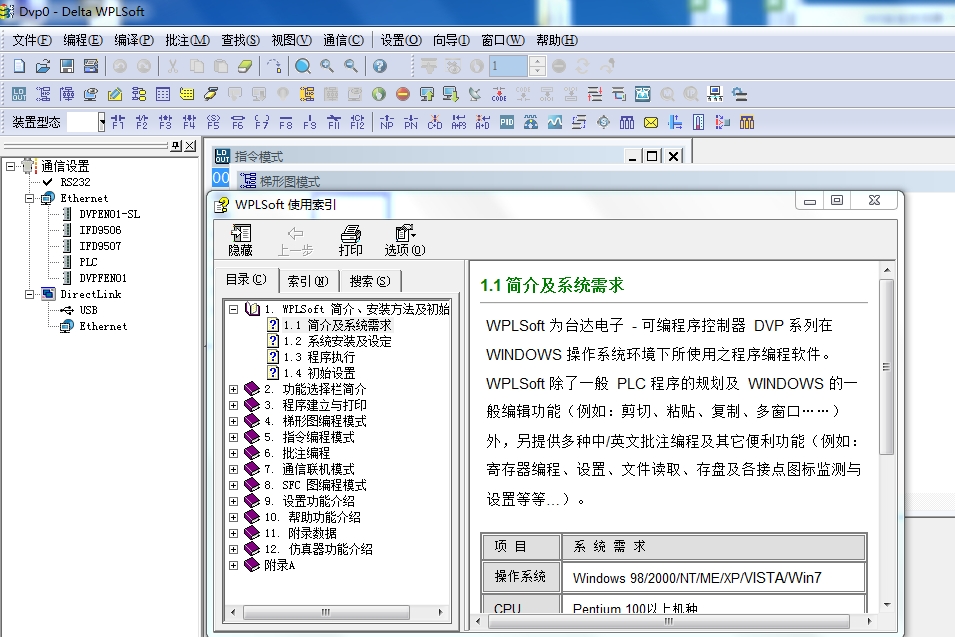Hide the help navigation pane
955x637 pixels.
[x=241, y=241]
